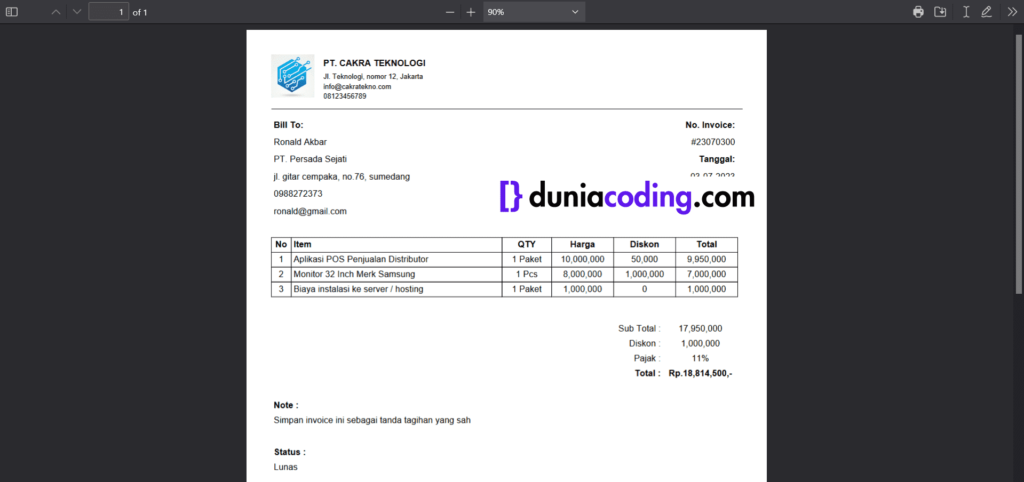1024x482 pixels.
Task: Click the No. Invoice: label
Action: click(710, 125)
